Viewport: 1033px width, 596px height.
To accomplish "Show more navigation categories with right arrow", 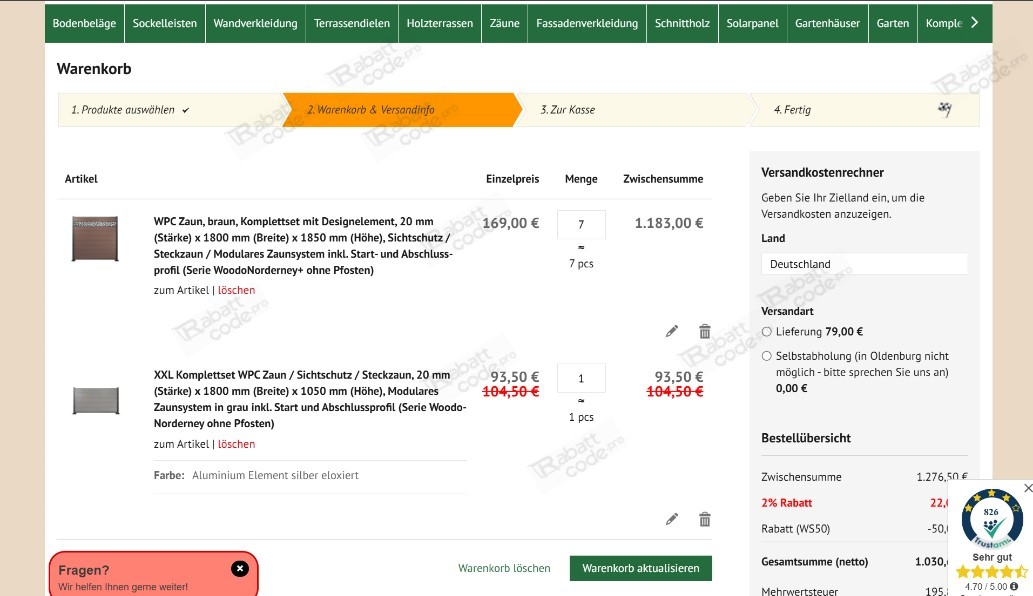I will [x=974, y=22].
